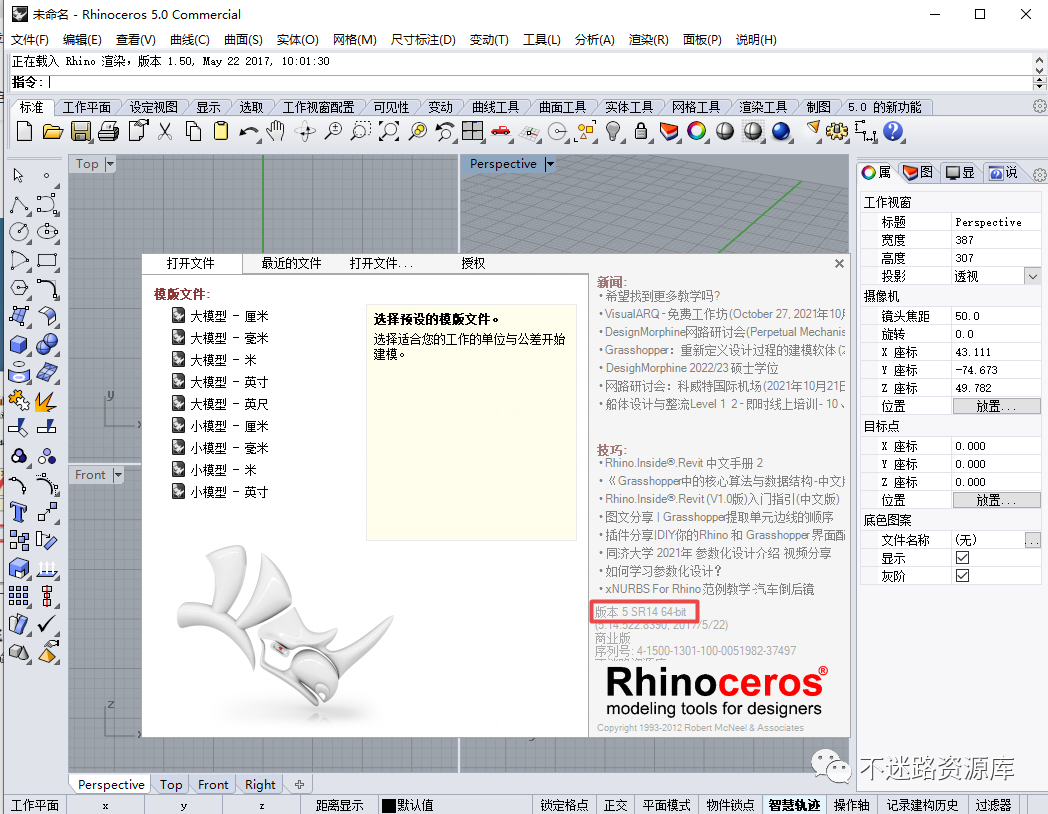Click the Check mark tool icon
1048x814 pixels.
(47, 624)
